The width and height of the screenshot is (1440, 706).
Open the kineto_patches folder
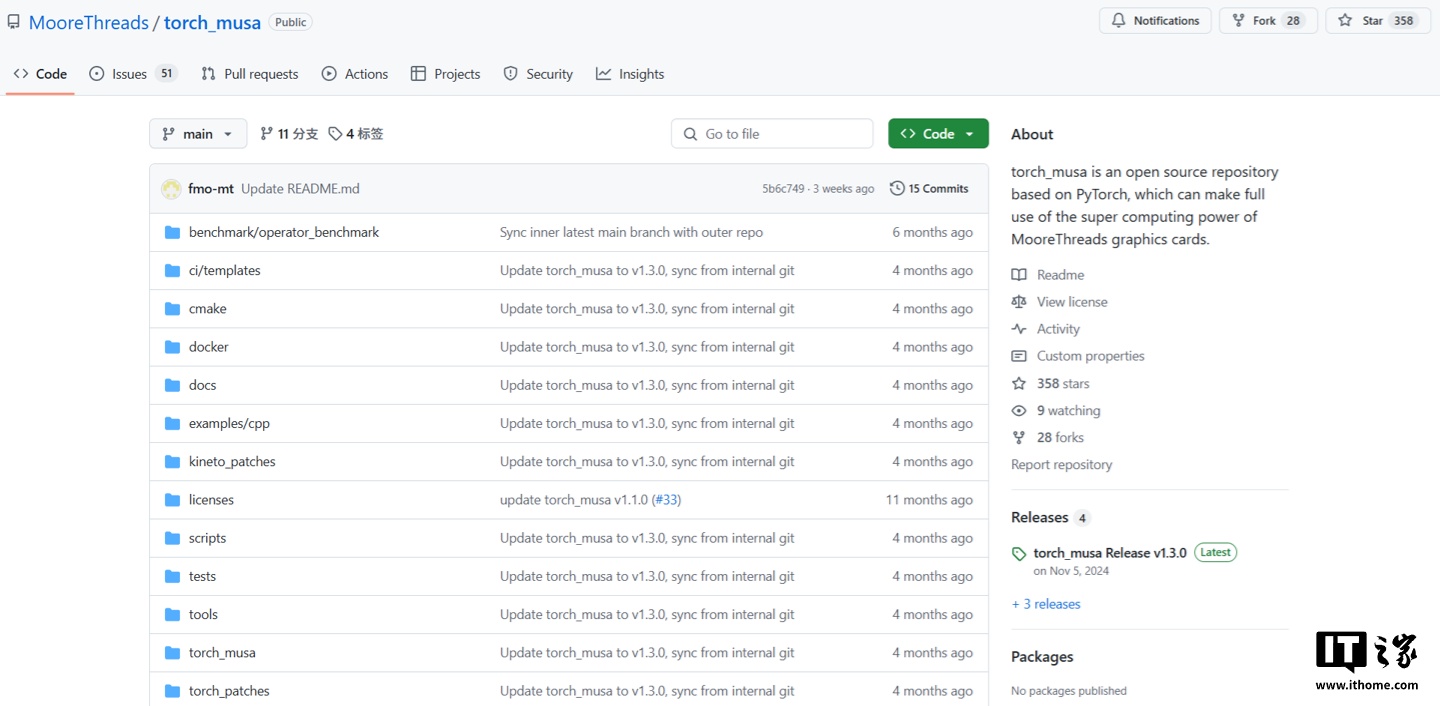pos(232,462)
